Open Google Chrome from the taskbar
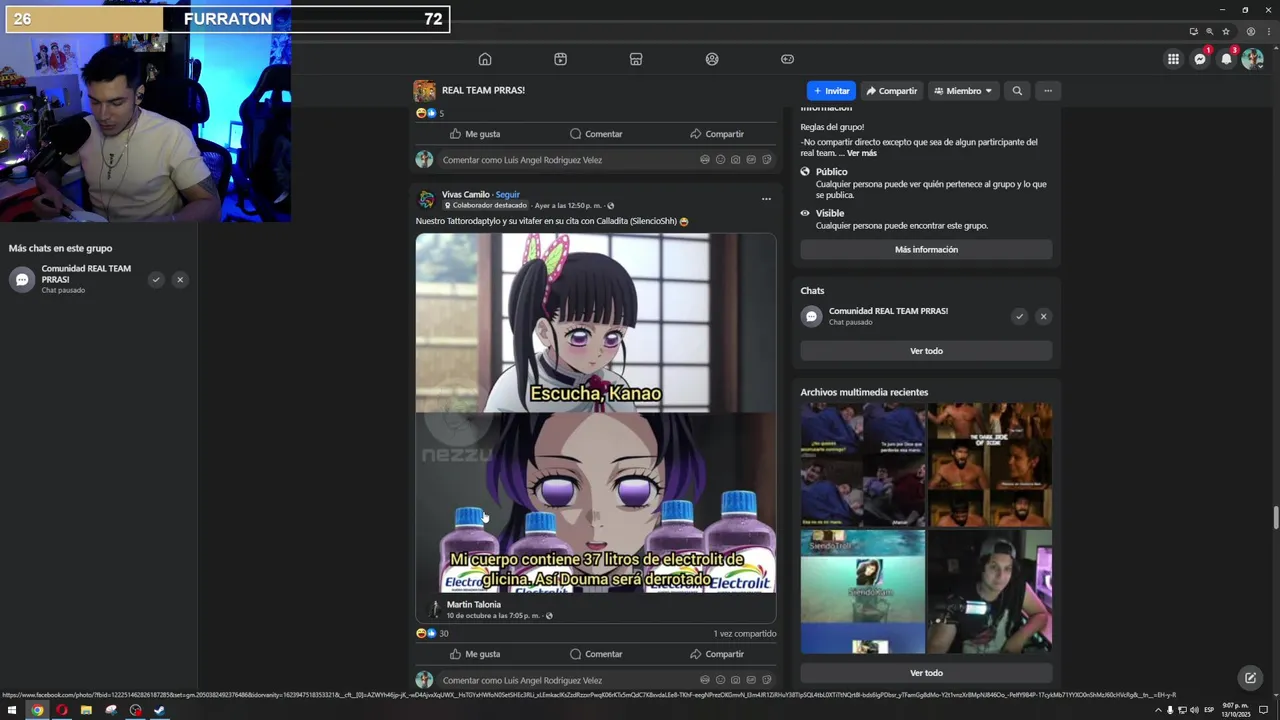Image resolution: width=1280 pixels, height=720 pixels. tap(37, 711)
